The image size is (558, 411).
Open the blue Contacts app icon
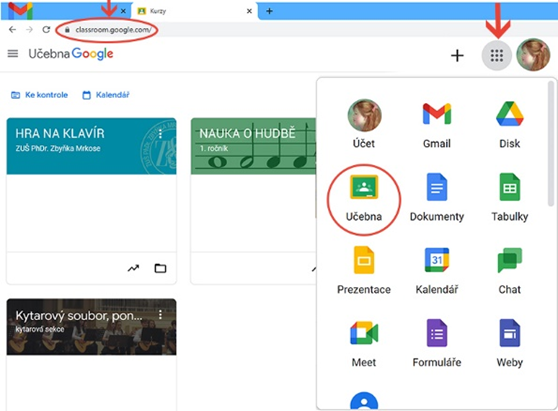(x=364, y=401)
